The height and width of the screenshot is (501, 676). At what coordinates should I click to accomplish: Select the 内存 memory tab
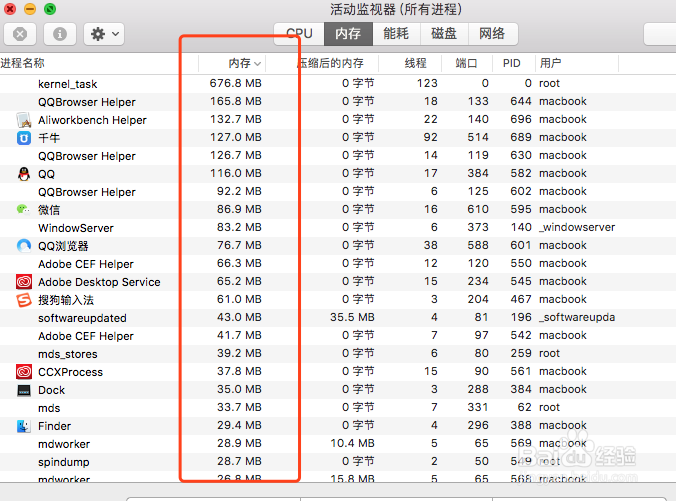pyautogui.click(x=348, y=34)
